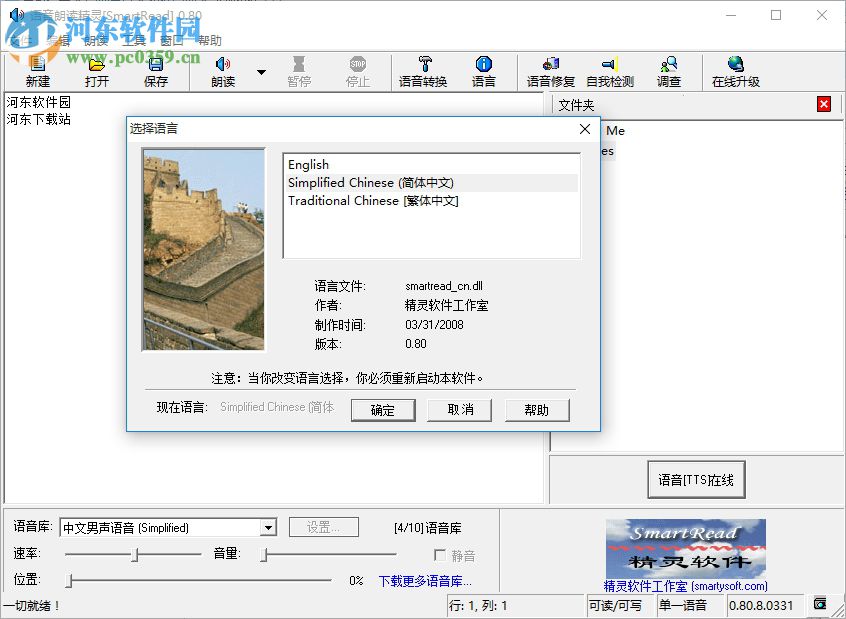846x619 pixels.
Task: Close the 文件夹 panel with the red X
Action: click(x=823, y=104)
